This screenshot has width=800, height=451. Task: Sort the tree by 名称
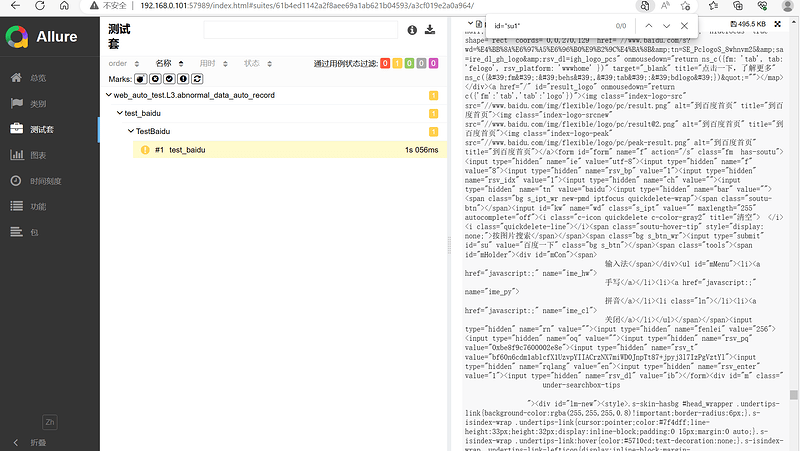tap(169, 63)
